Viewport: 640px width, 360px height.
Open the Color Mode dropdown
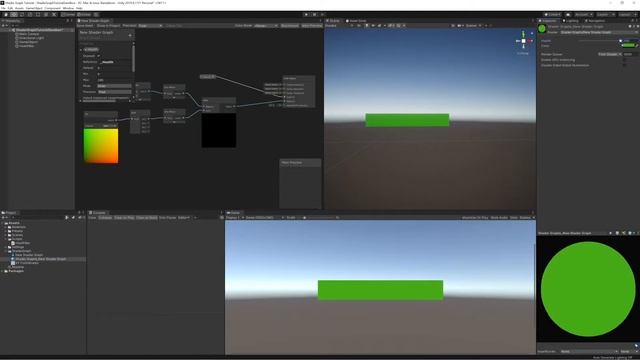(x=266, y=25)
